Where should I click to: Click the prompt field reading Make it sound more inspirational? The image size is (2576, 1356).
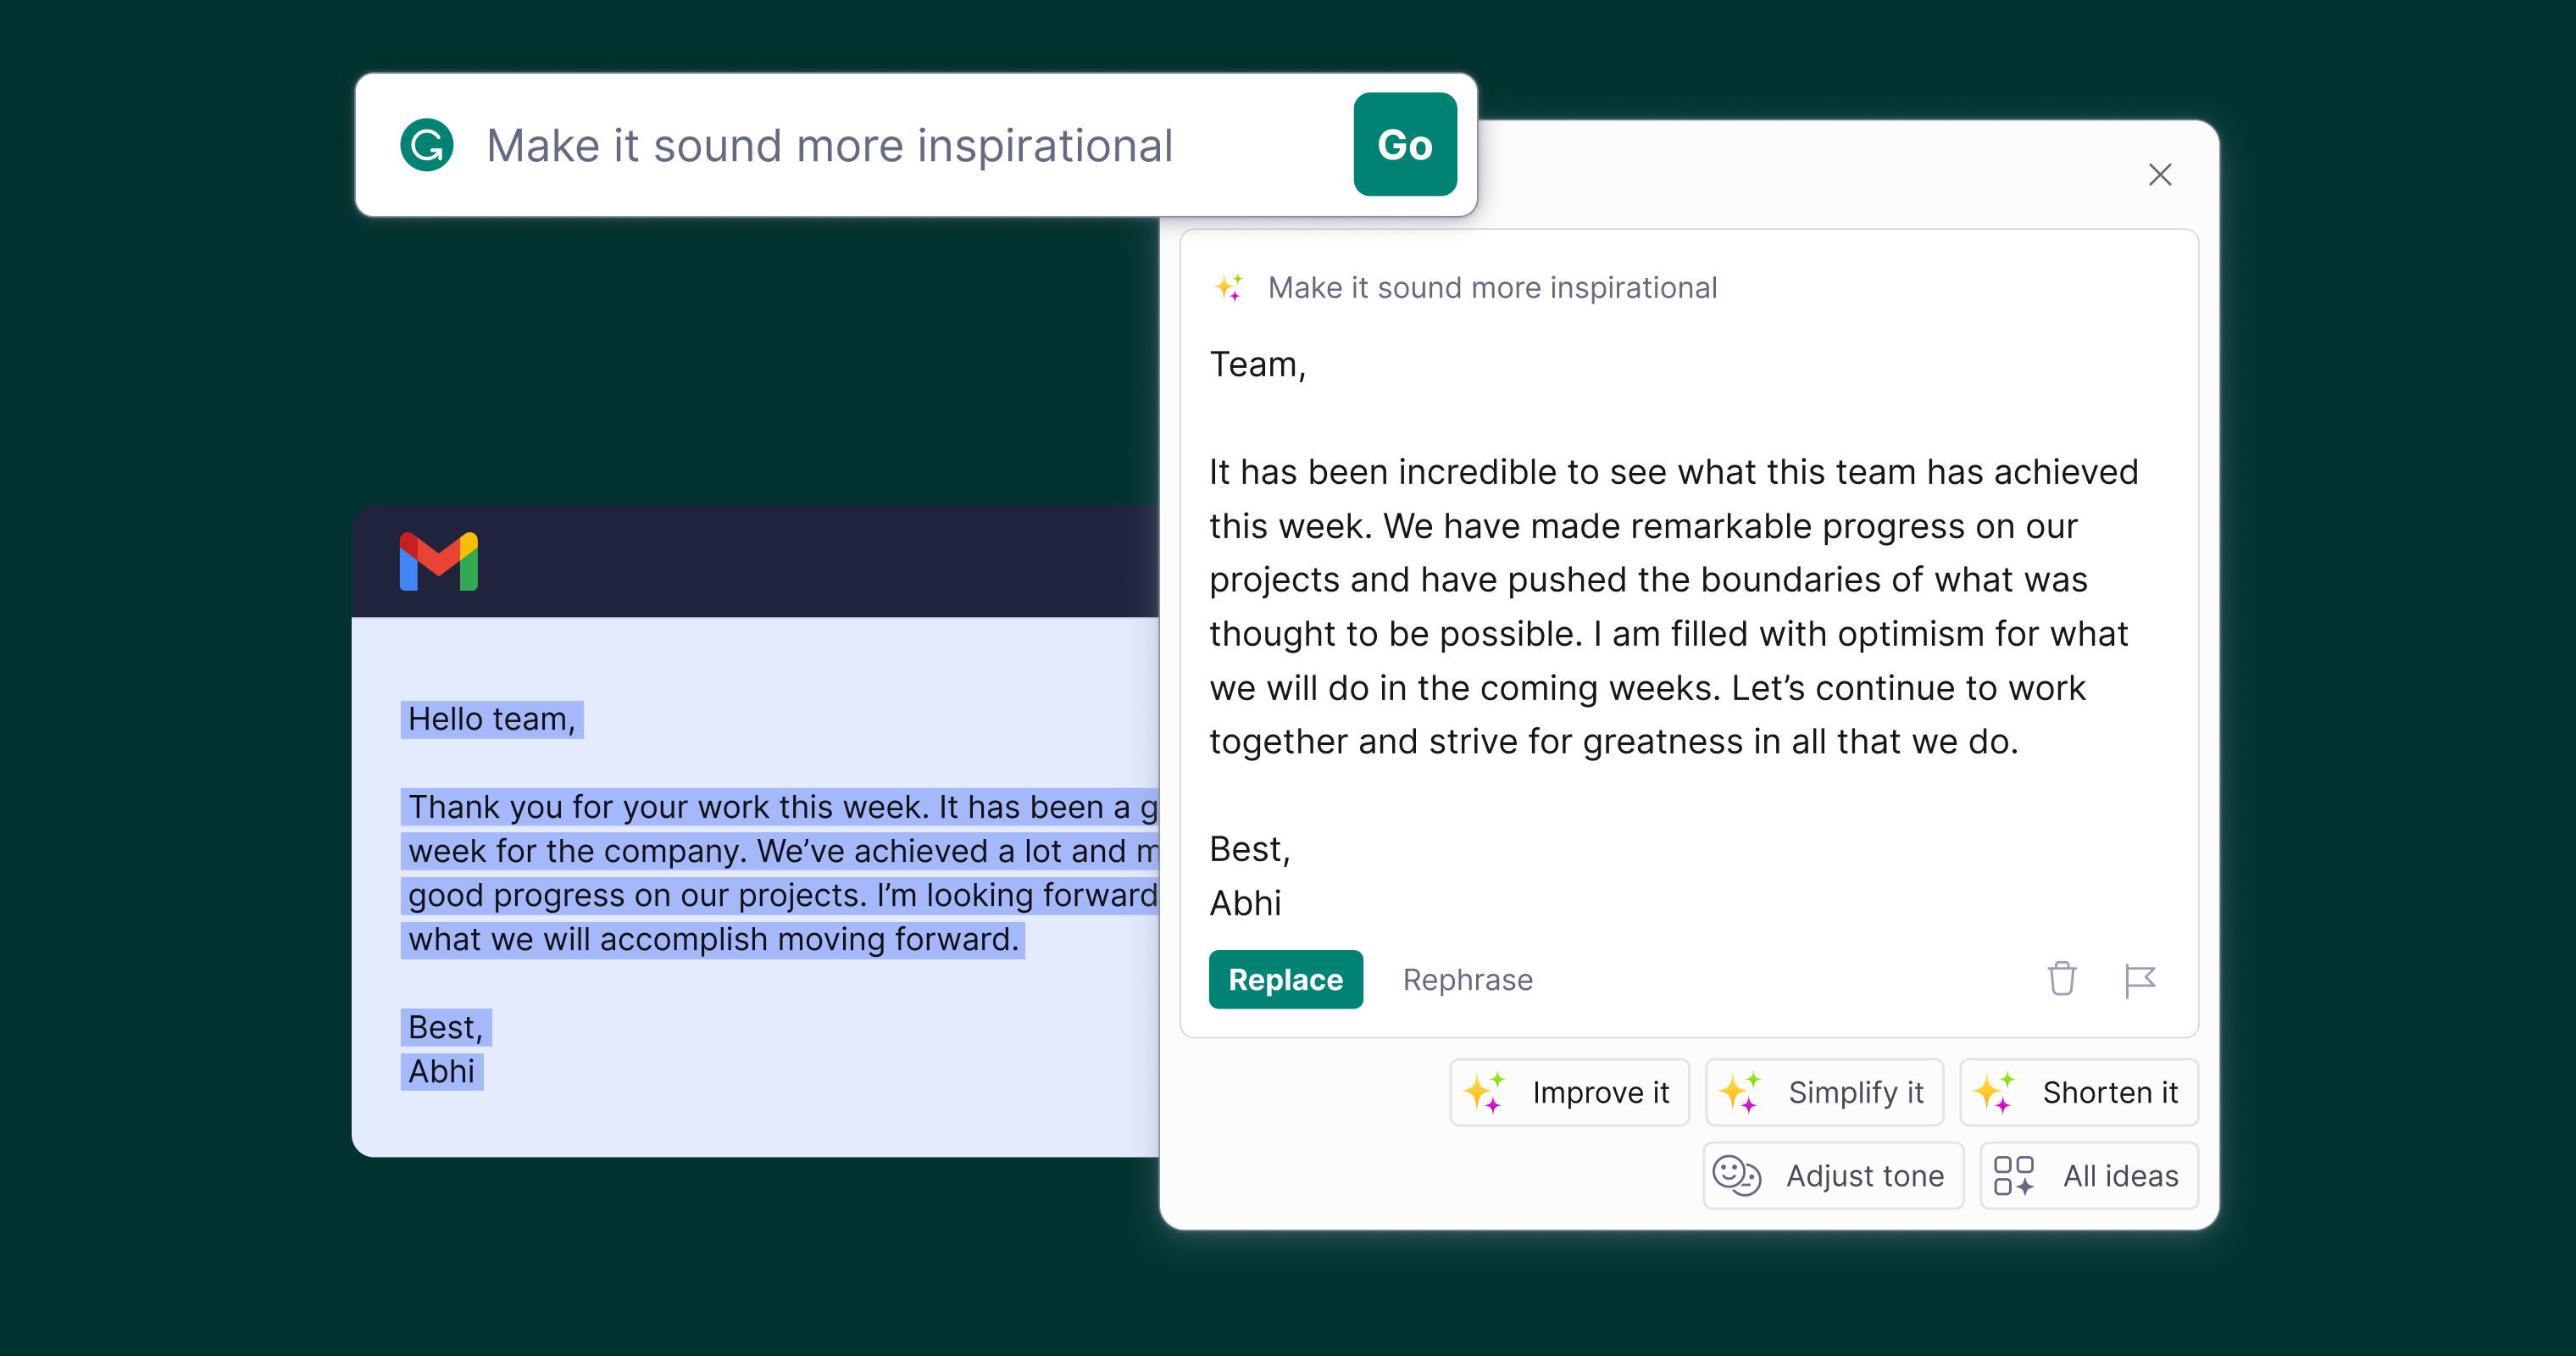(x=829, y=146)
